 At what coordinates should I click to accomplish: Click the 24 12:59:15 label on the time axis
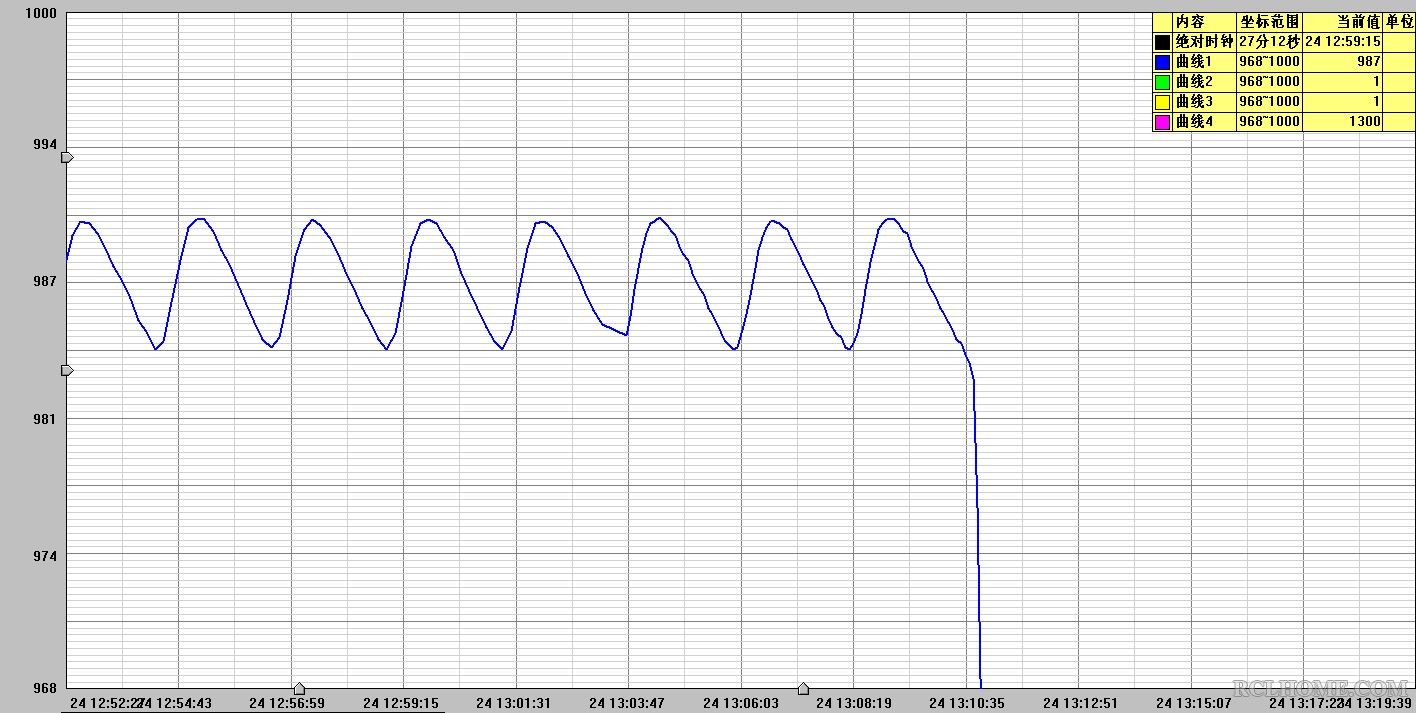401,703
